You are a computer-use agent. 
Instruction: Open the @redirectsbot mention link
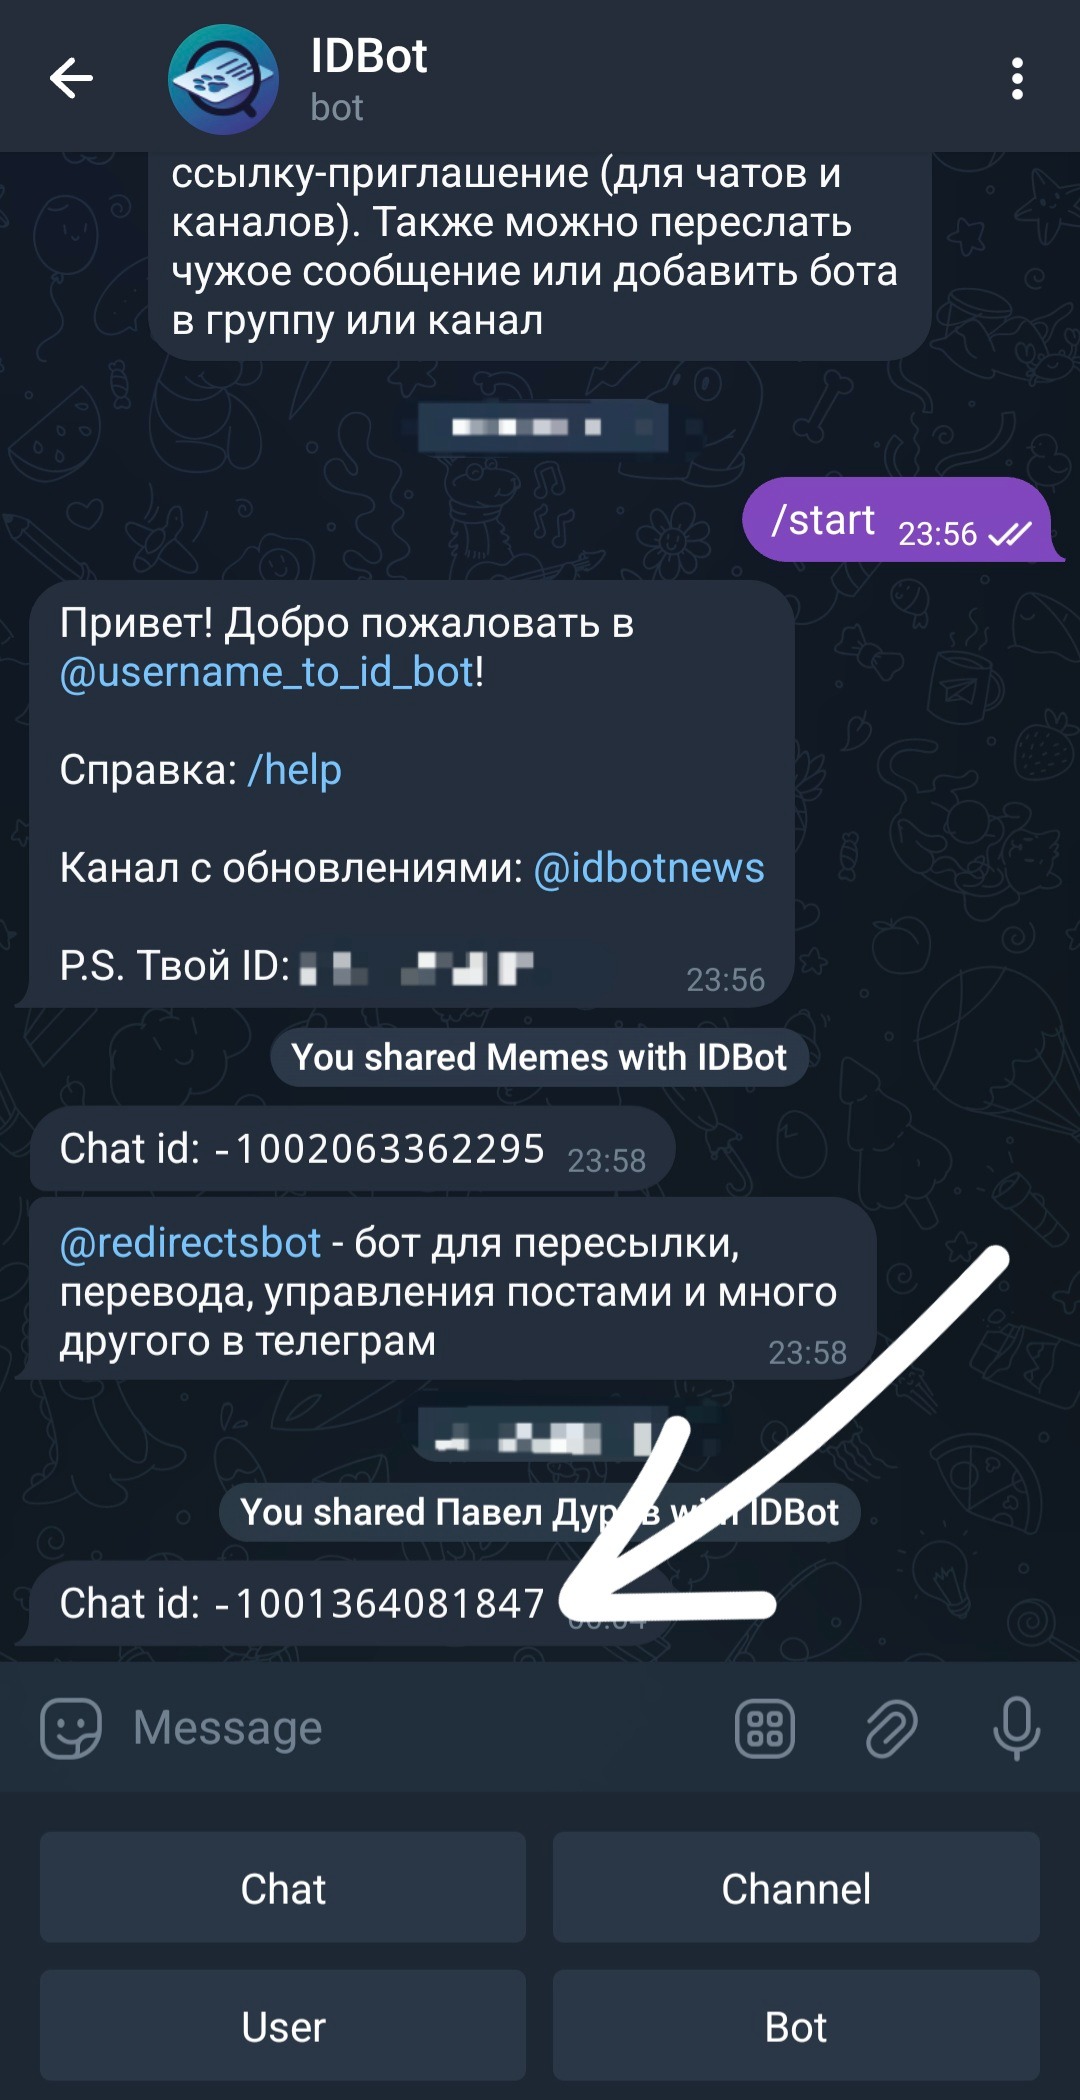pos(190,1243)
